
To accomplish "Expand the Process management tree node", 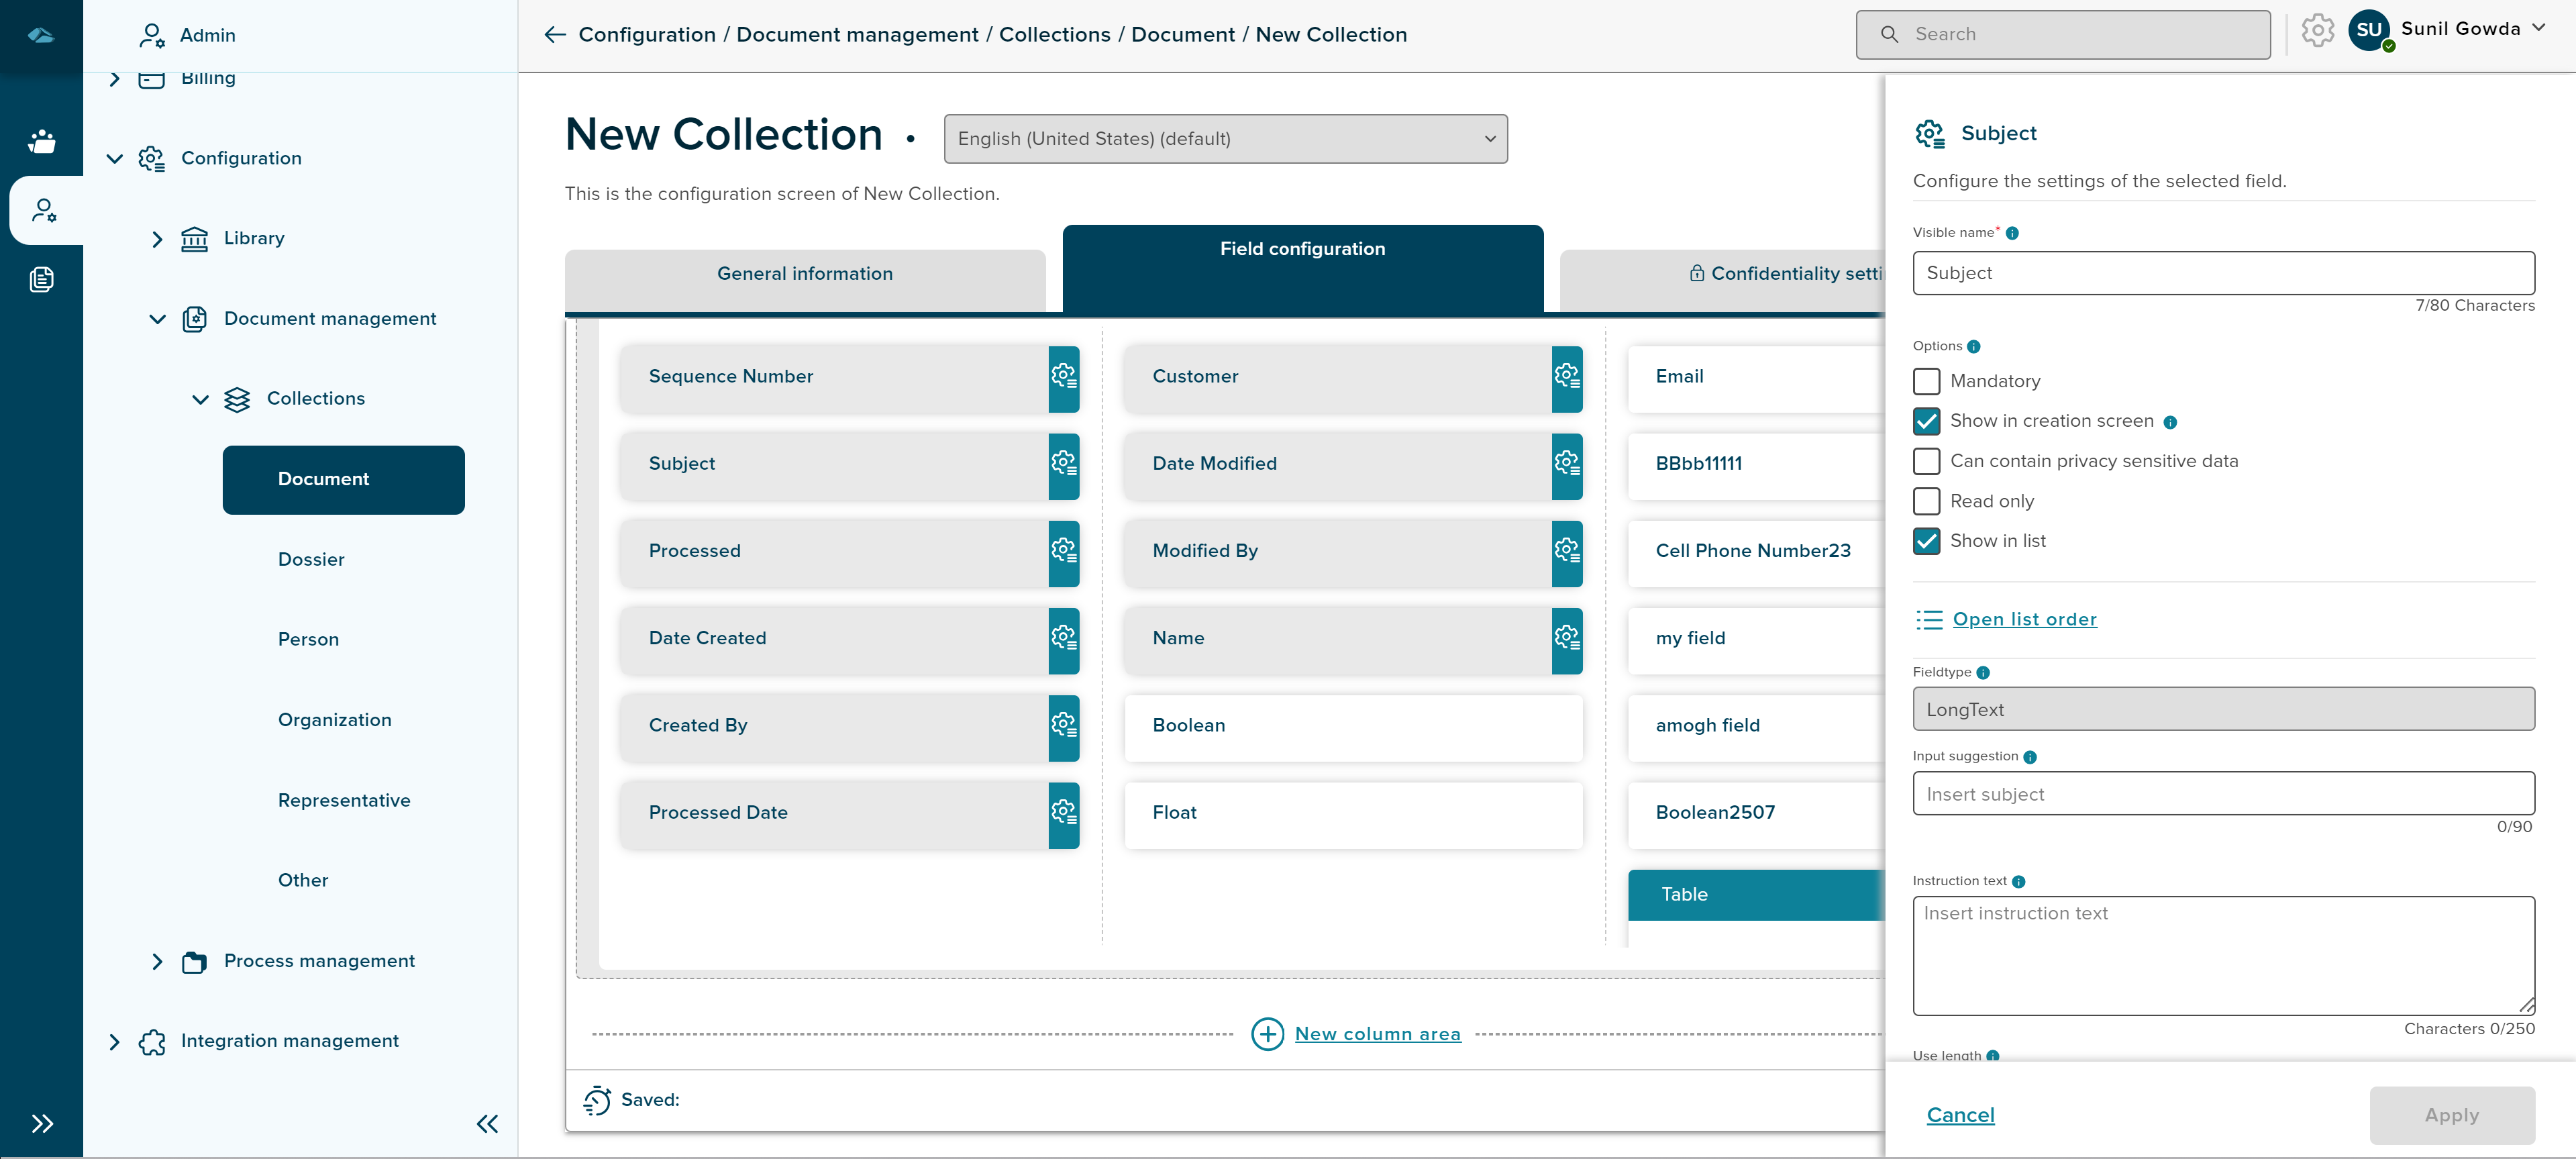I will (x=157, y=961).
